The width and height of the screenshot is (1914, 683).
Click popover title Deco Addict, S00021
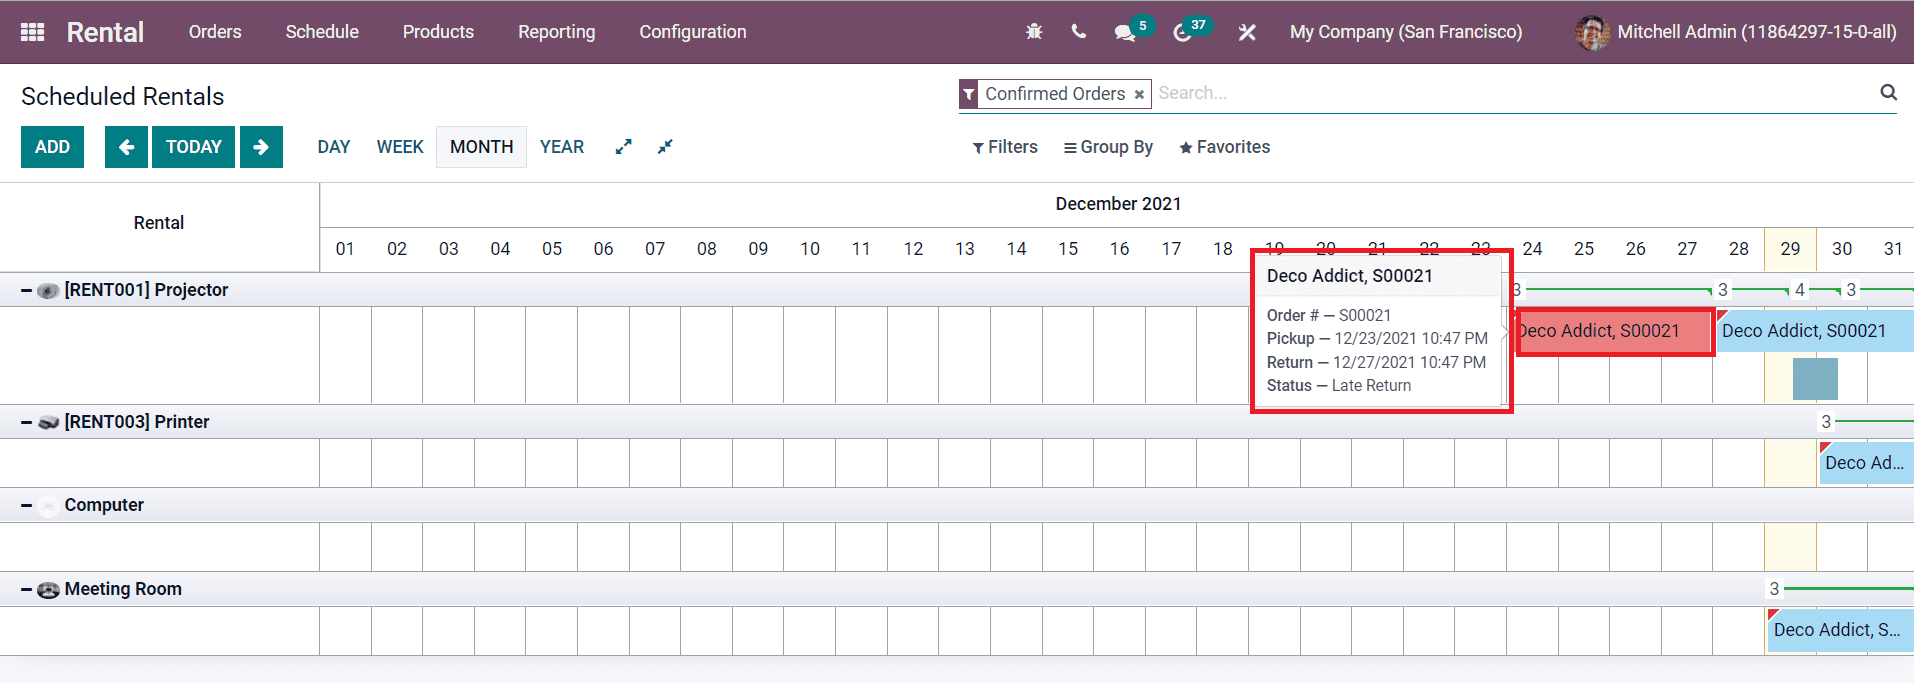[1349, 276]
